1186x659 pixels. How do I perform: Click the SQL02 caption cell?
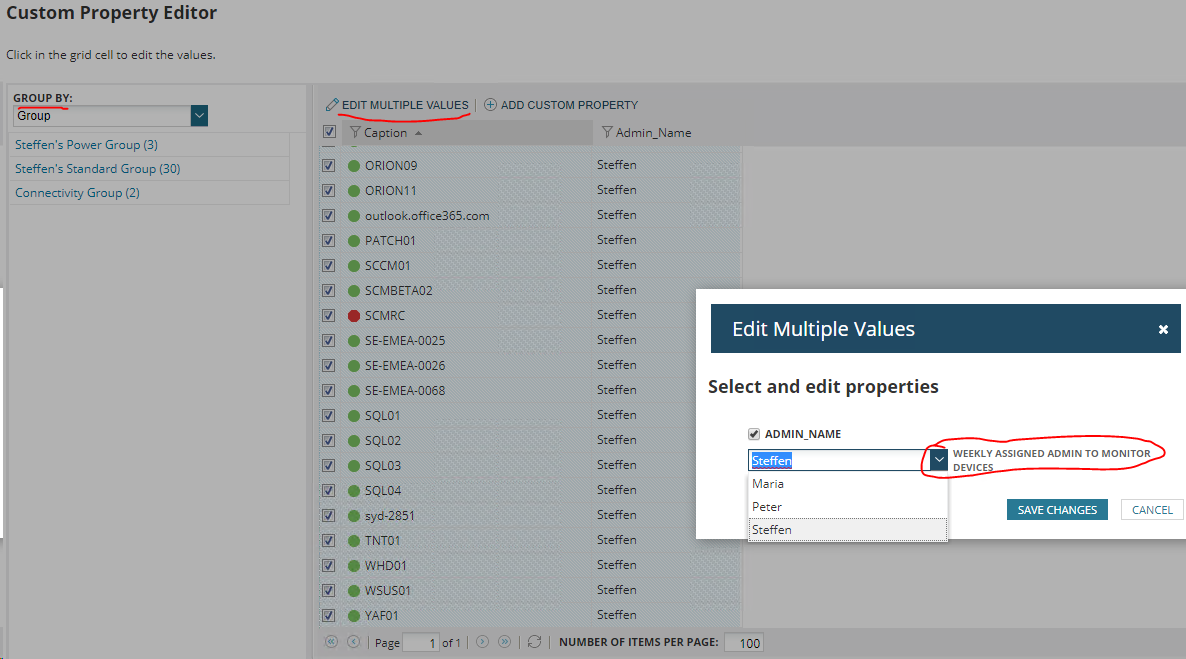(x=467, y=440)
